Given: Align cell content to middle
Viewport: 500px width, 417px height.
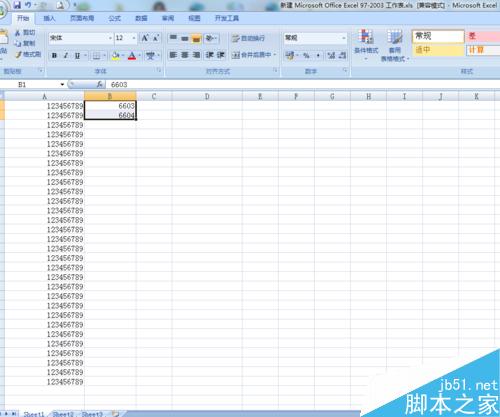Looking at the screenshot, I should pos(185,38).
